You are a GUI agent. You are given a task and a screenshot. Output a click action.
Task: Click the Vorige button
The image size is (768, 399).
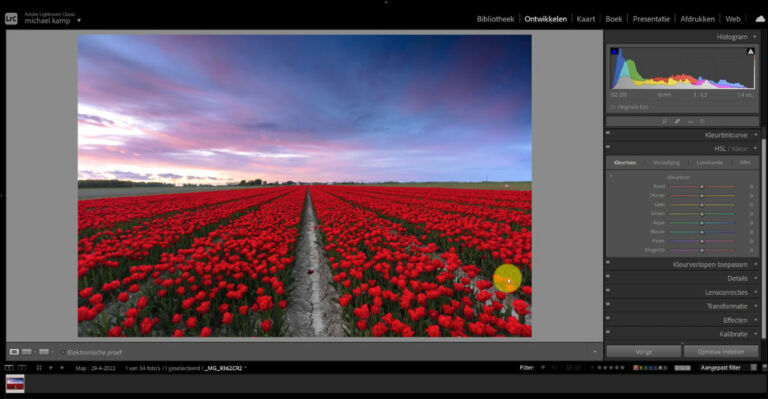[x=644, y=352]
